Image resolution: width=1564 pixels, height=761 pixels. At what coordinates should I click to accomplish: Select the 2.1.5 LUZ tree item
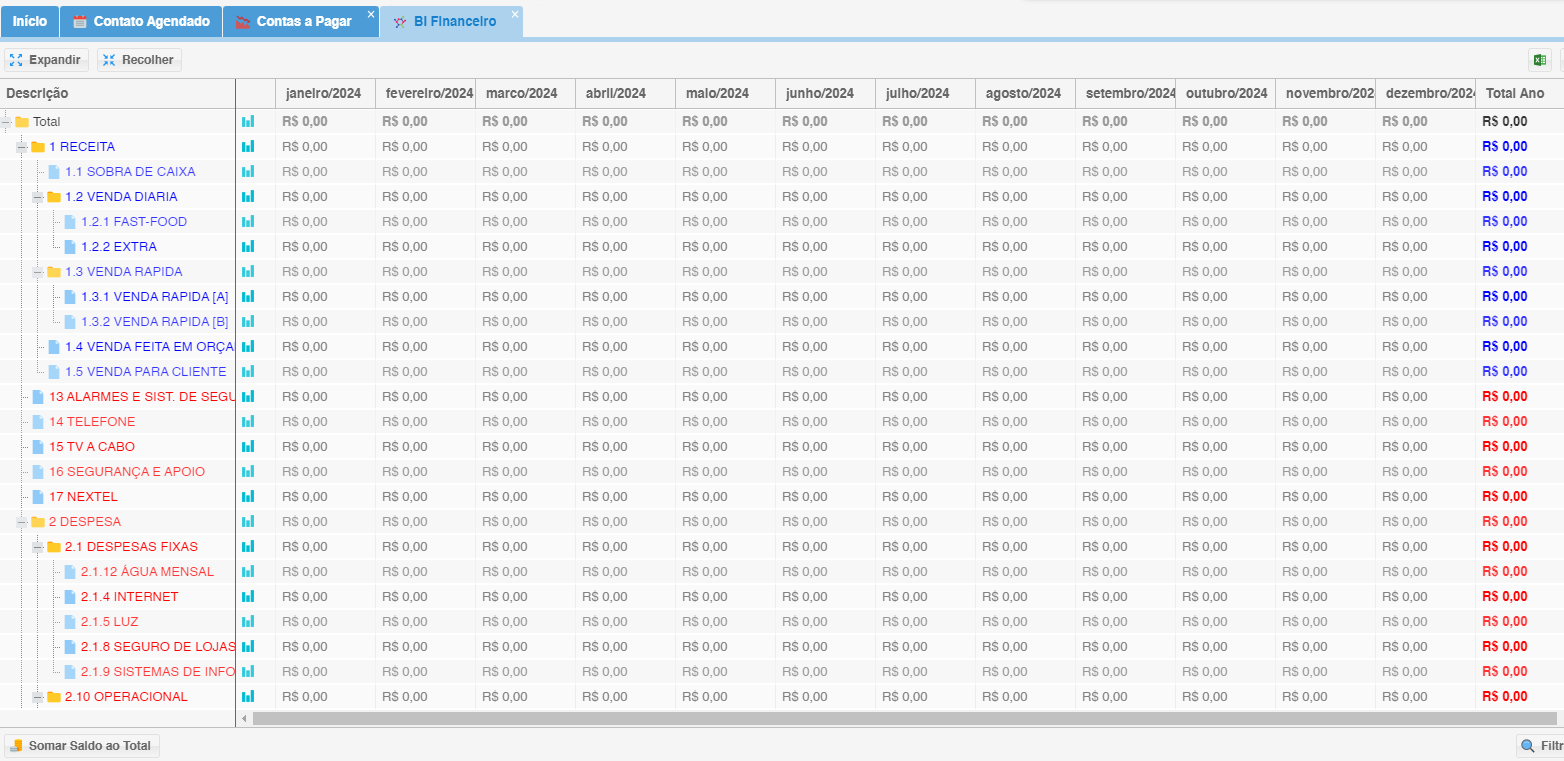tap(110, 621)
